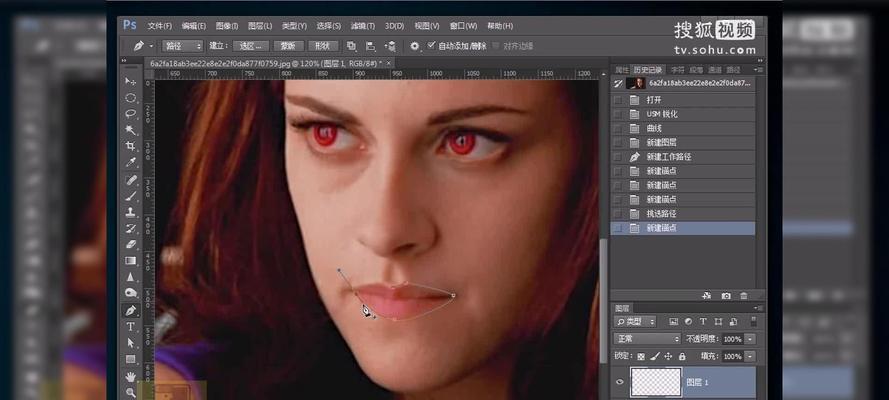The height and width of the screenshot is (400, 889).
Task: Toggle lock all padlock icon
Action: [681, 356]
